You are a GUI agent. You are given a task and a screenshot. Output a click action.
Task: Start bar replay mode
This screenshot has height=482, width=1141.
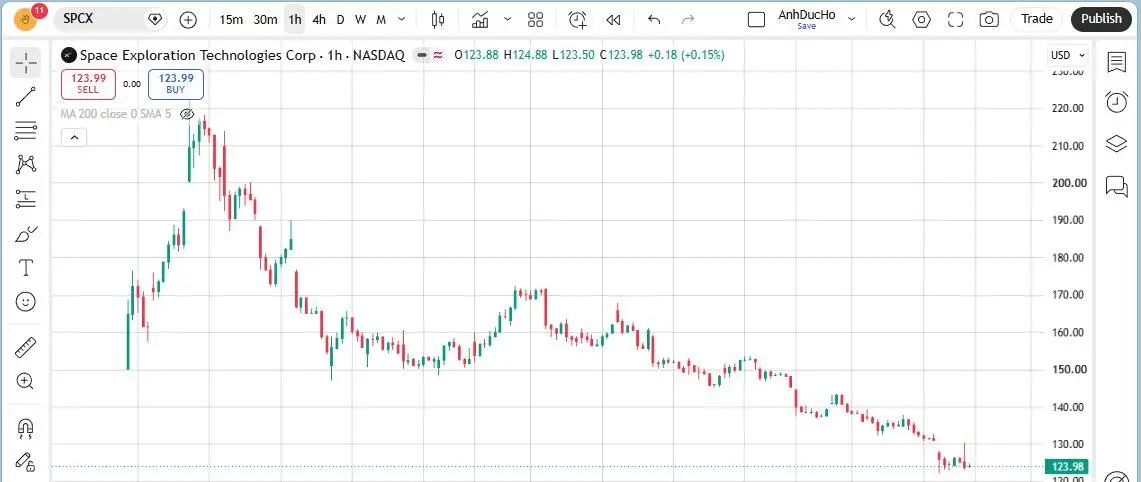613,20
